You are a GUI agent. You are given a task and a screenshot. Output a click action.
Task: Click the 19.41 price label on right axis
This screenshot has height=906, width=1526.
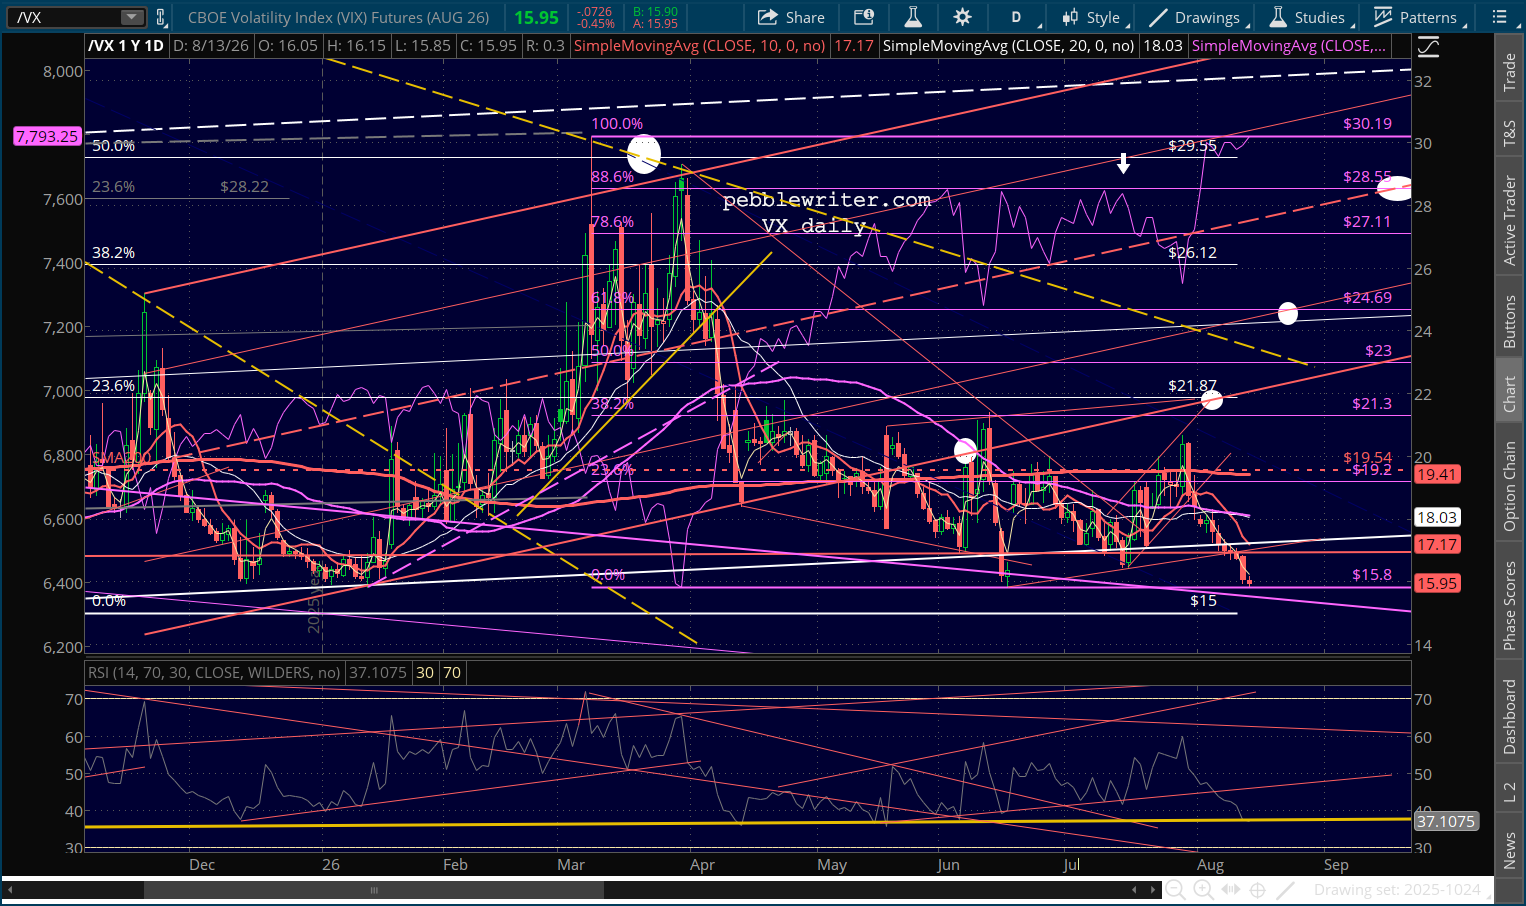1437,474
